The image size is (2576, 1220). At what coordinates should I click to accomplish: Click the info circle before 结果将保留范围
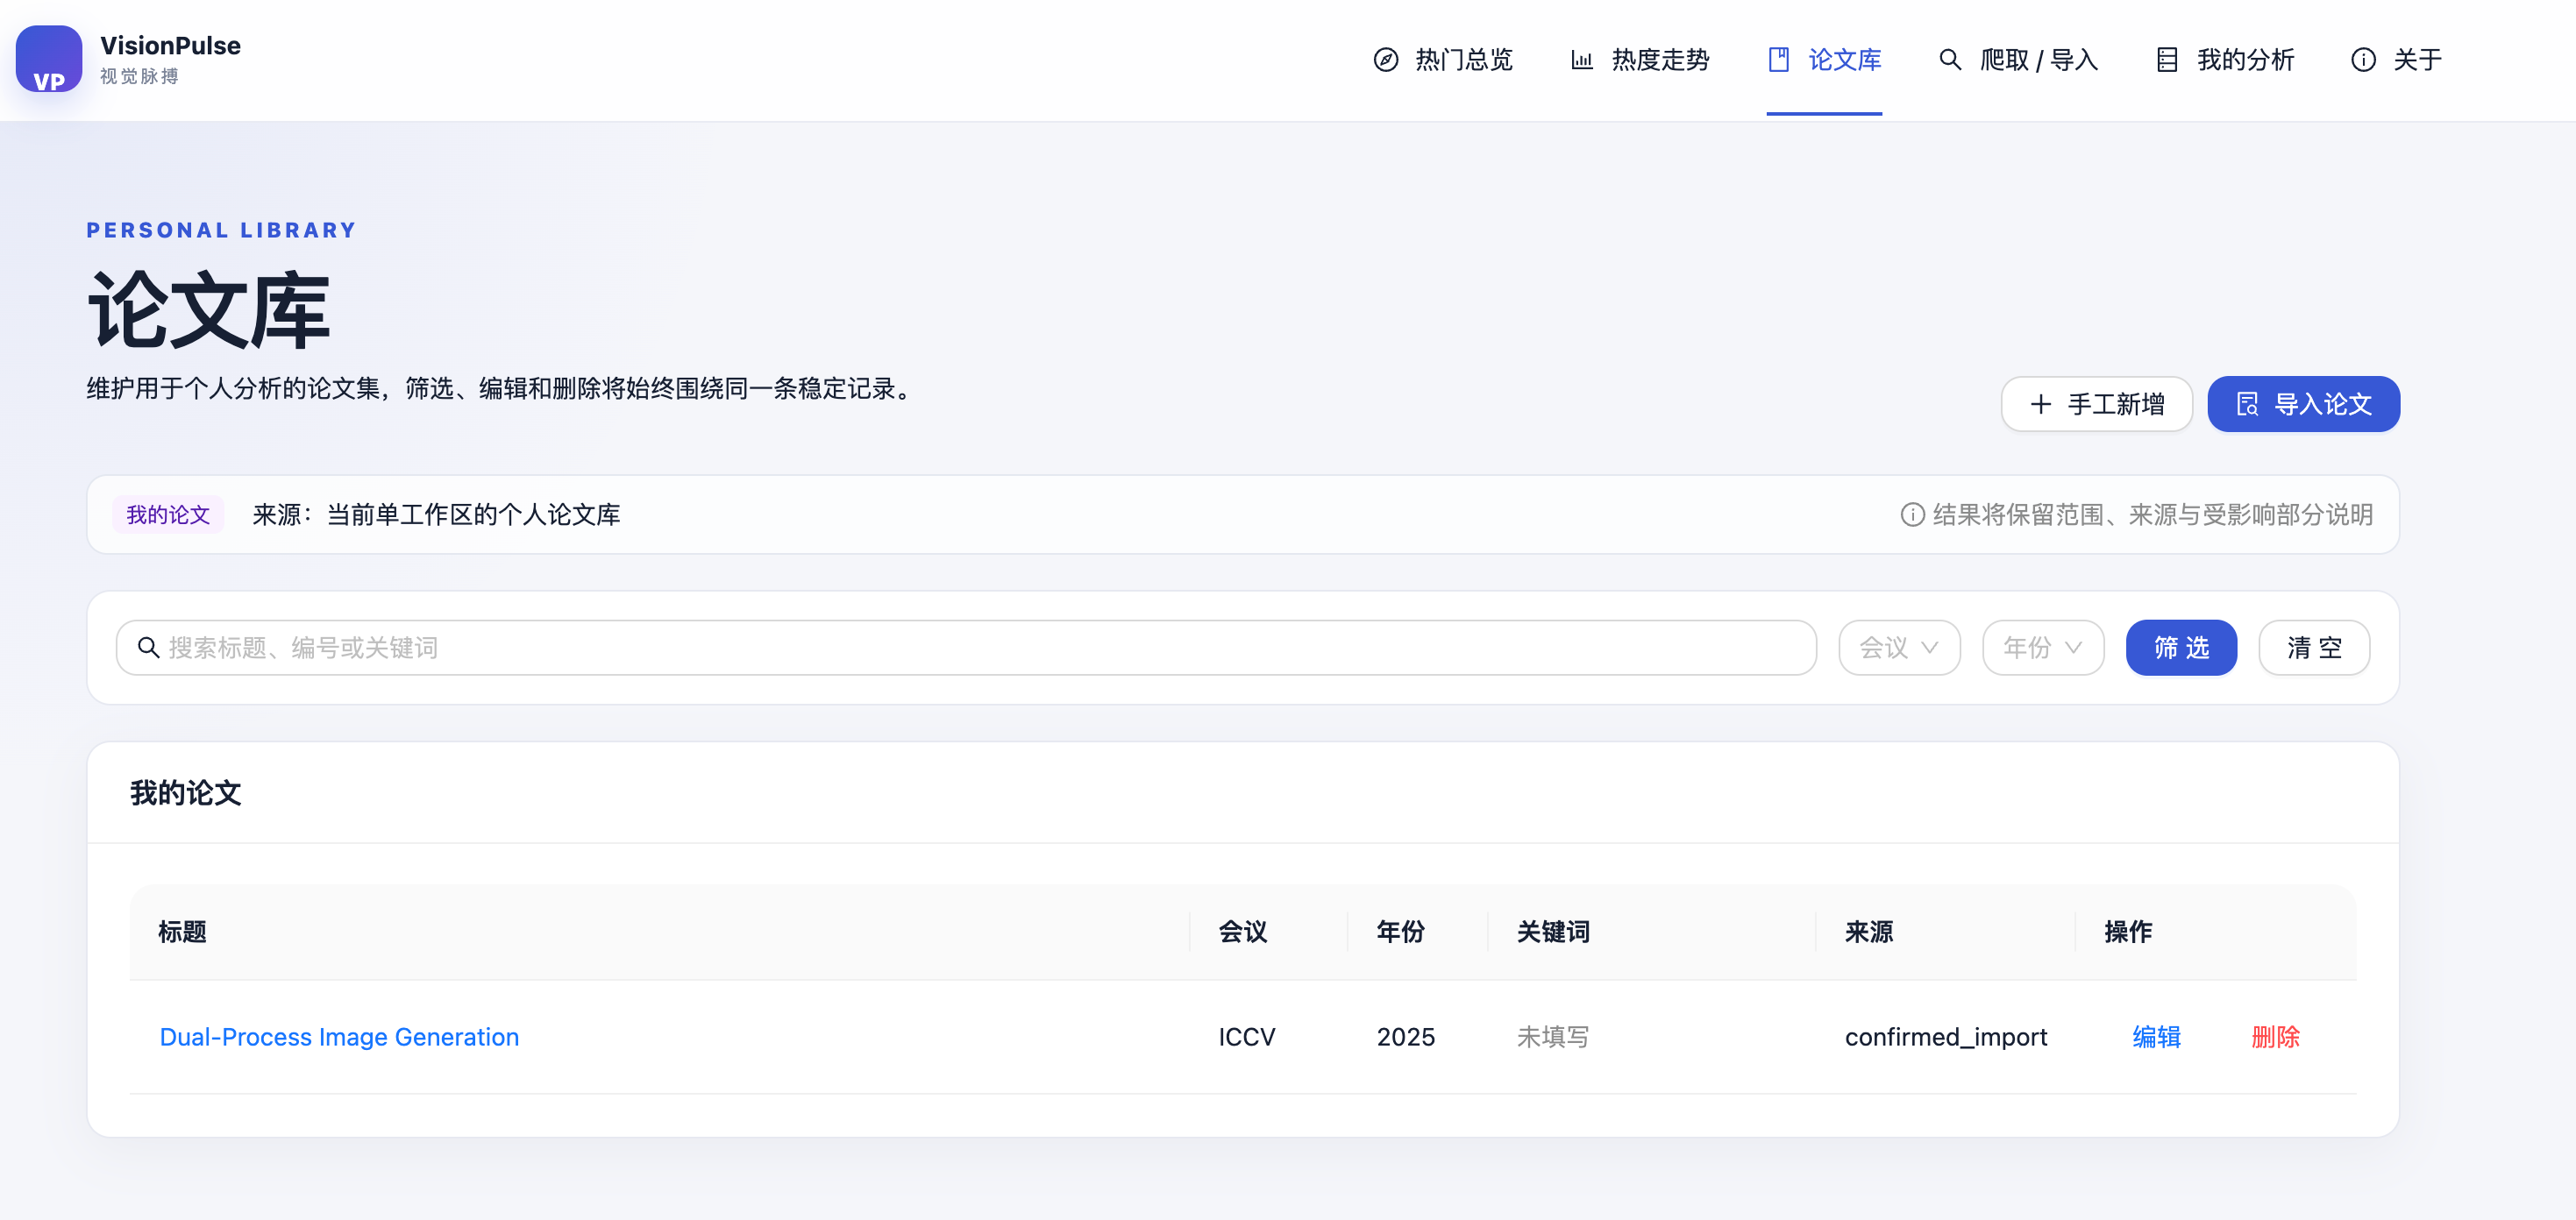(1912, 515)
